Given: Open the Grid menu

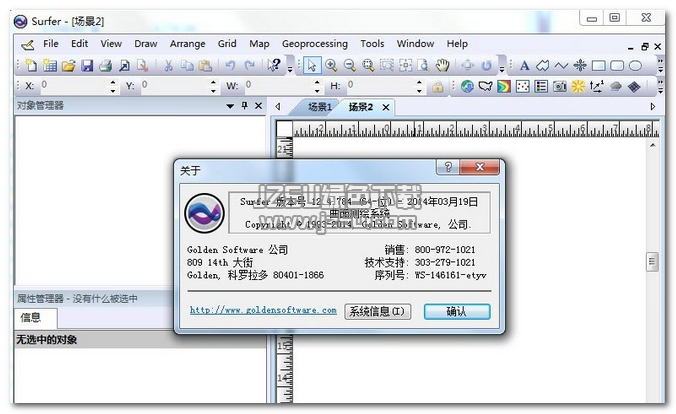Looking at the screenshot, I should [227, 44].
